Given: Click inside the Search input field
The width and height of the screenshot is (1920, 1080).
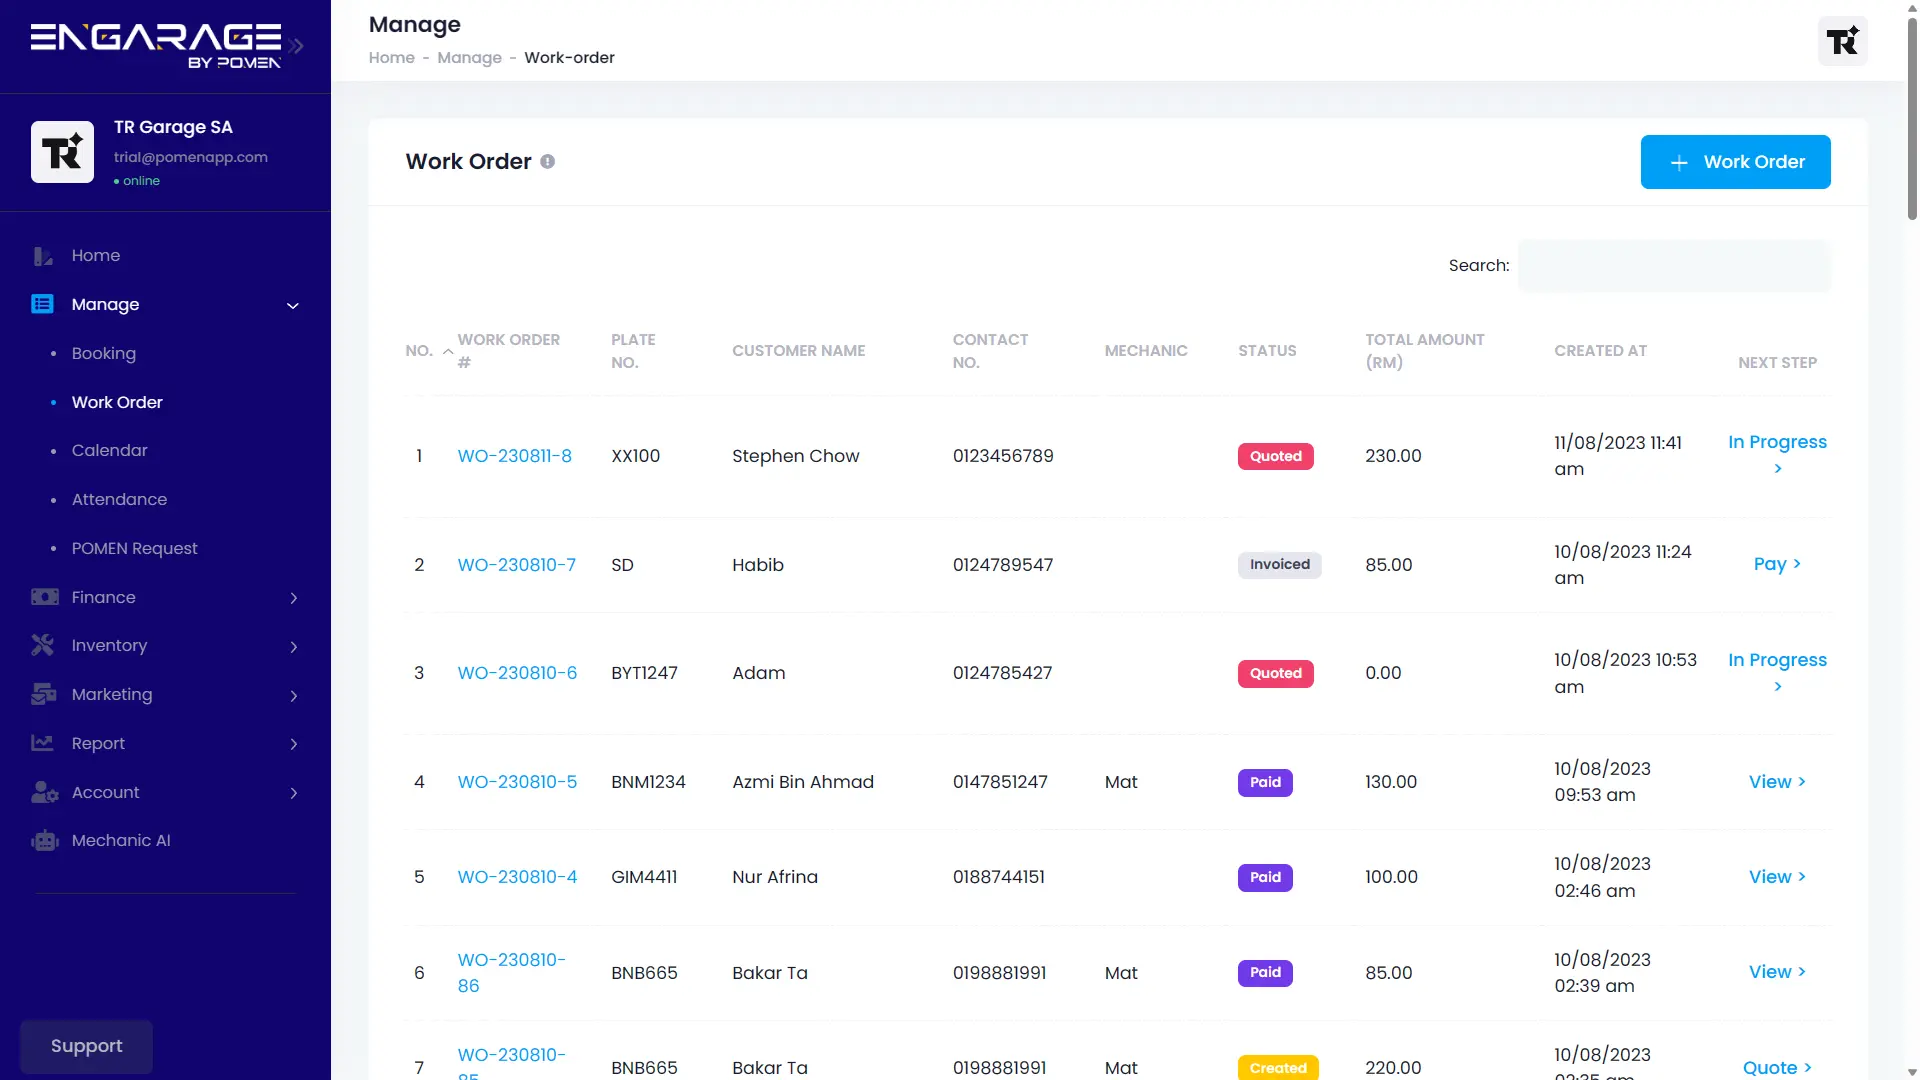Looking at the screenshot, I should [x=1675, y=266].
